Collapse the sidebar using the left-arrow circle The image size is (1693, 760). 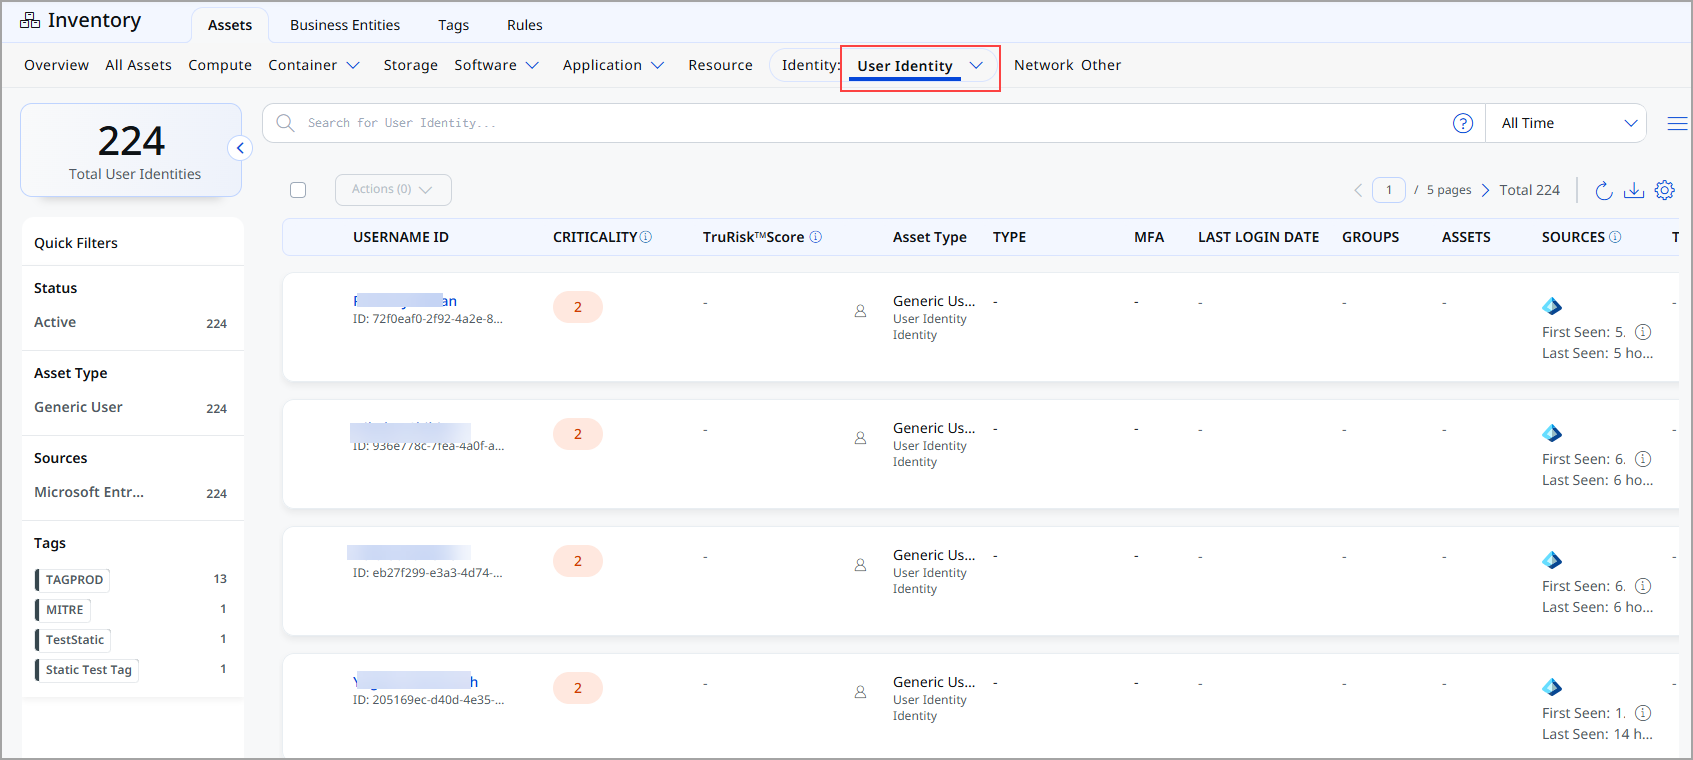pos(240,148)
